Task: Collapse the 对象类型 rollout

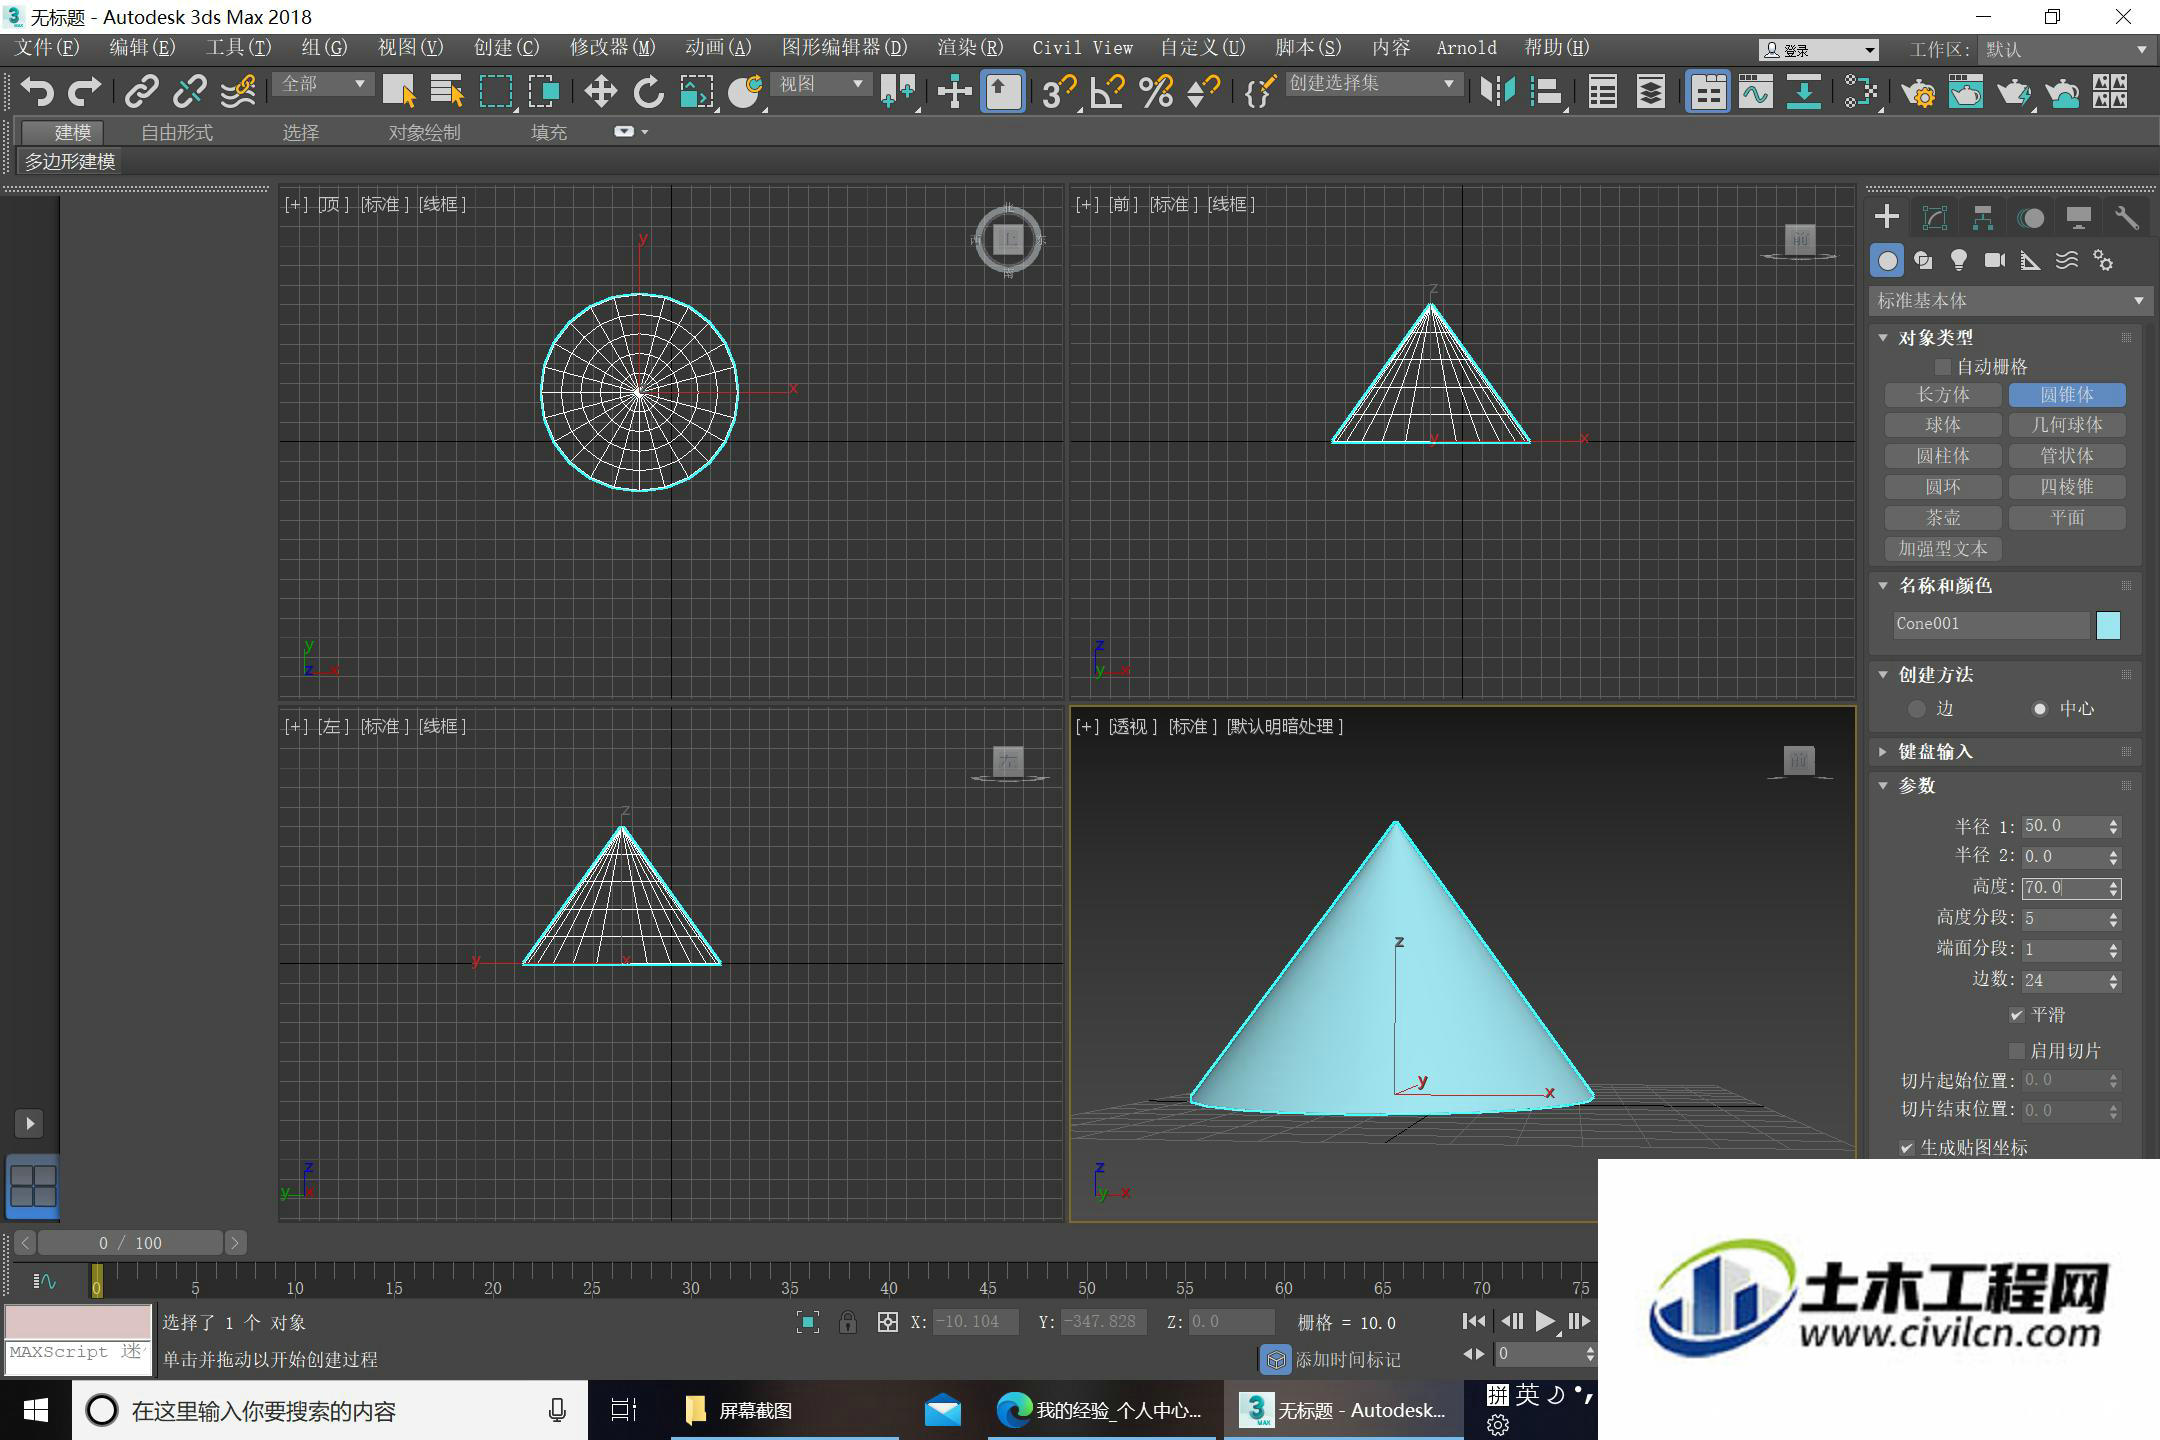Action: pos(1883,338)
